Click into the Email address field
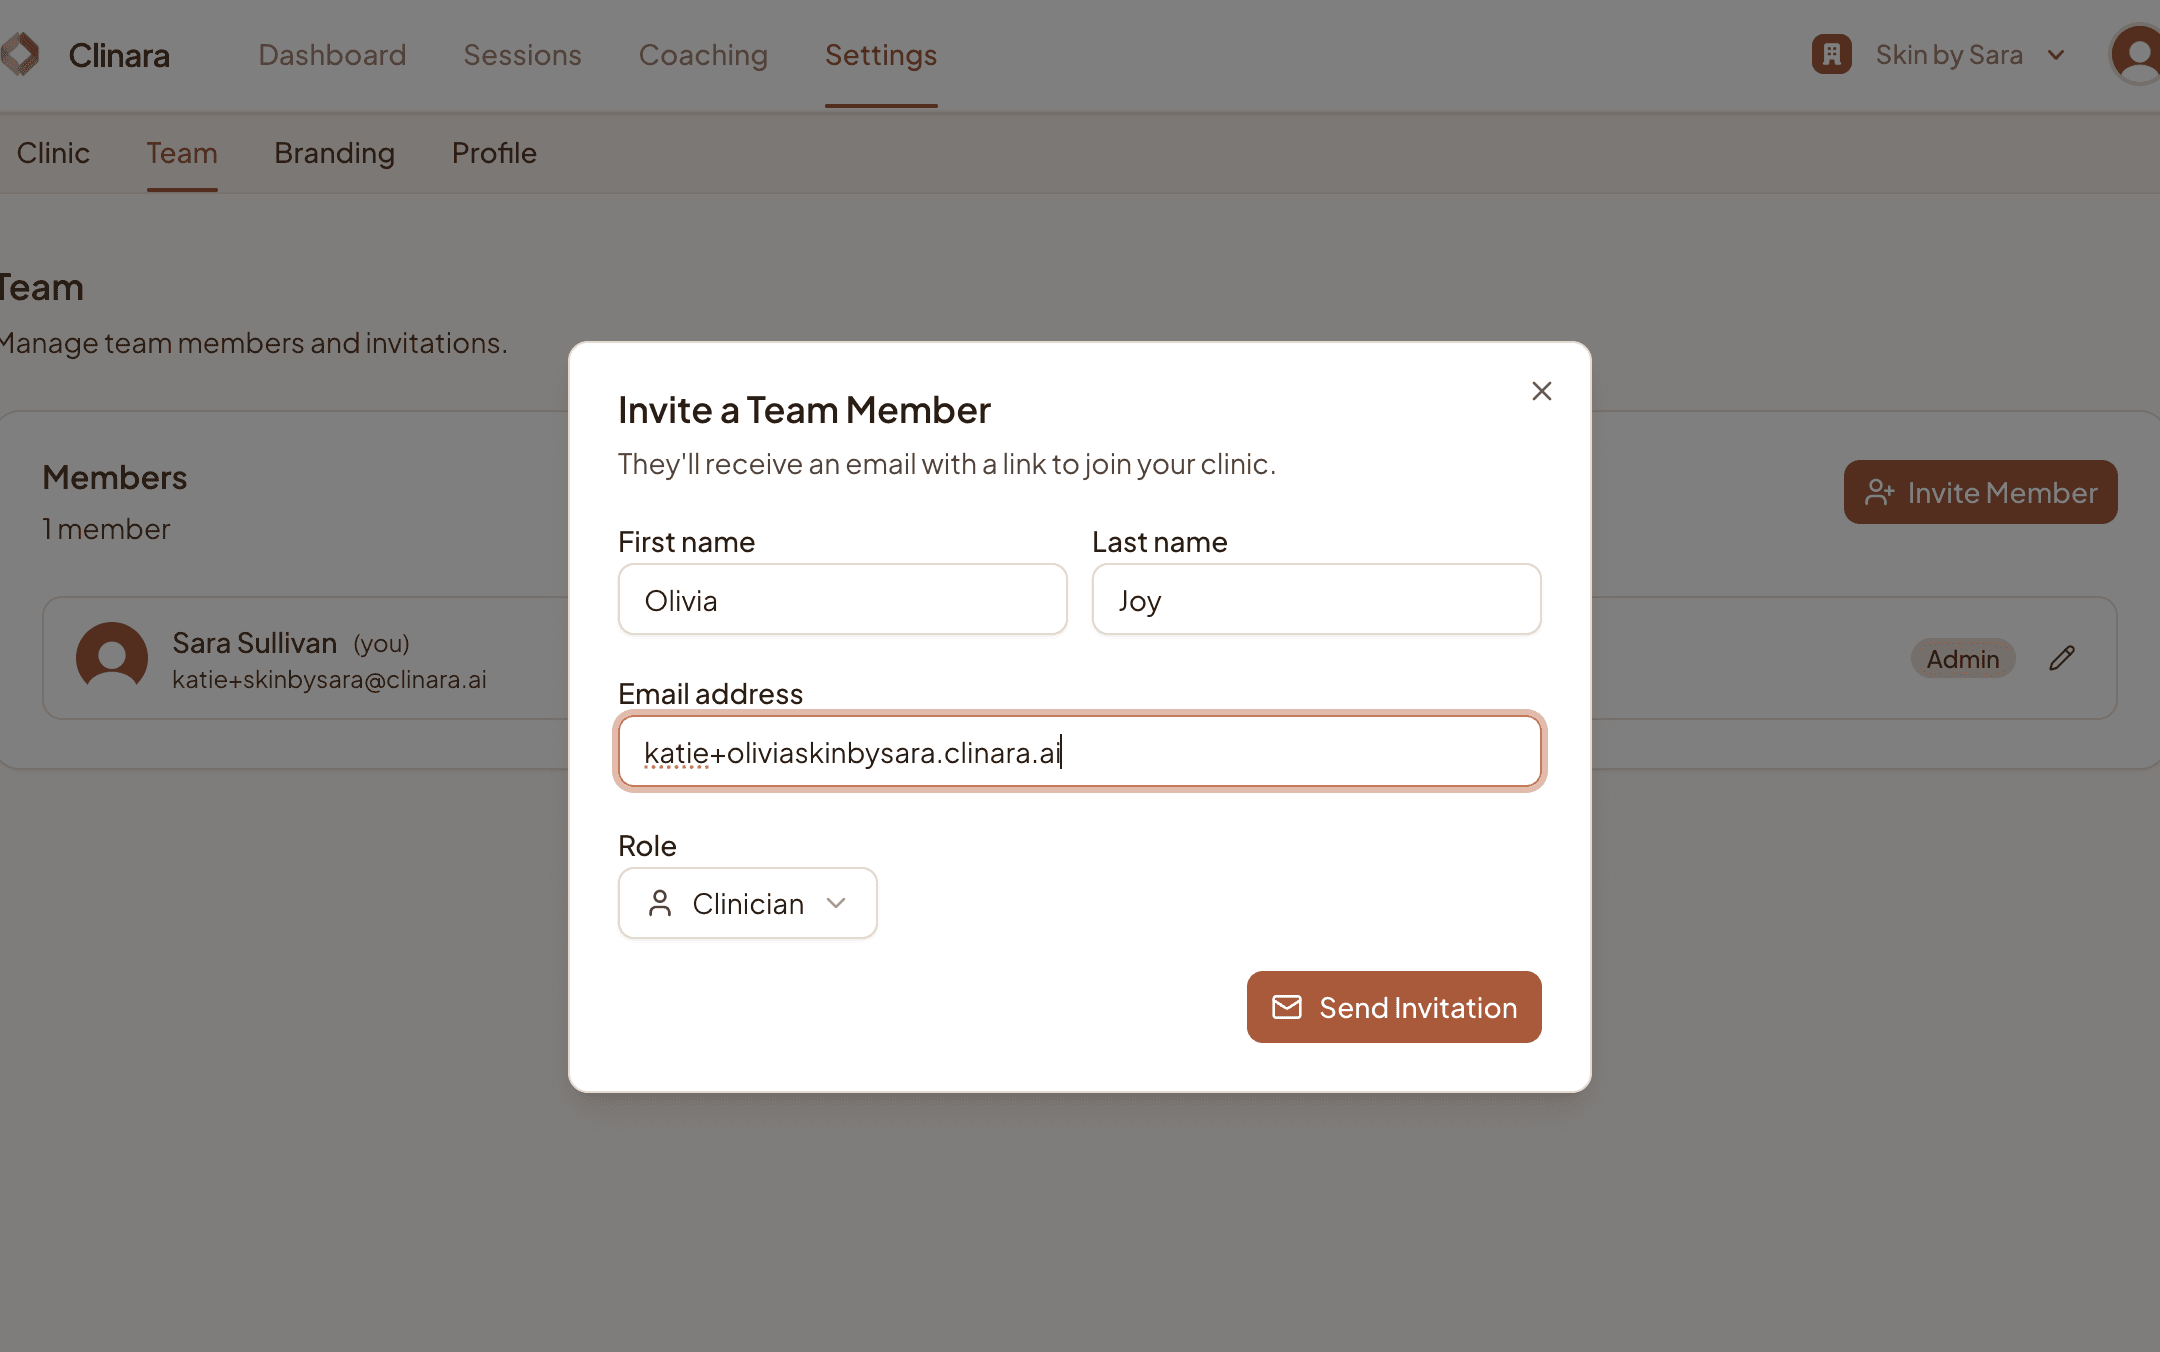Viewport: 2160px width, 1352px height. tap(1079, 752)
